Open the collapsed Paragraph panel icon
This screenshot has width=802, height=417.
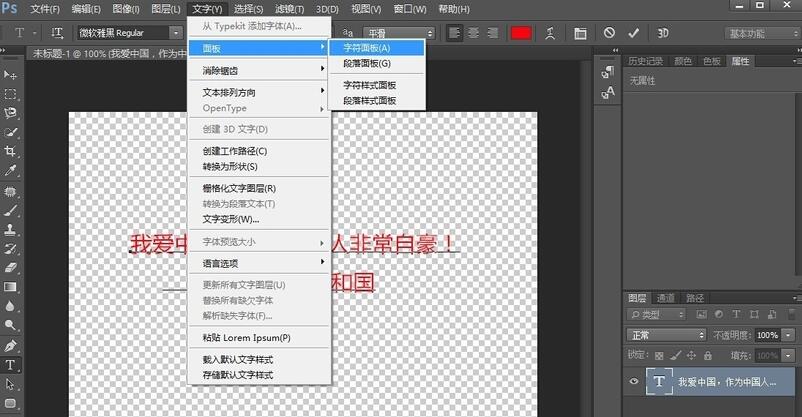click(608, 73)
